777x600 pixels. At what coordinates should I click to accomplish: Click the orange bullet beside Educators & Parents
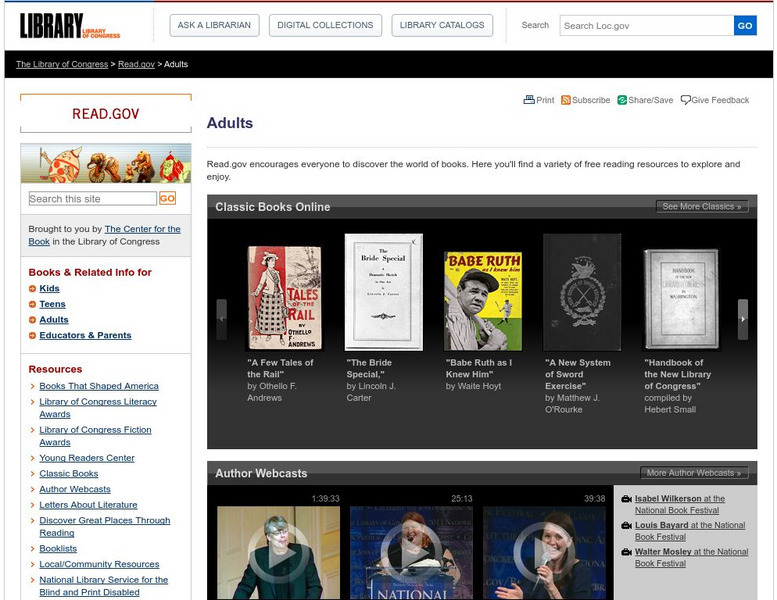tap(32, 335)
